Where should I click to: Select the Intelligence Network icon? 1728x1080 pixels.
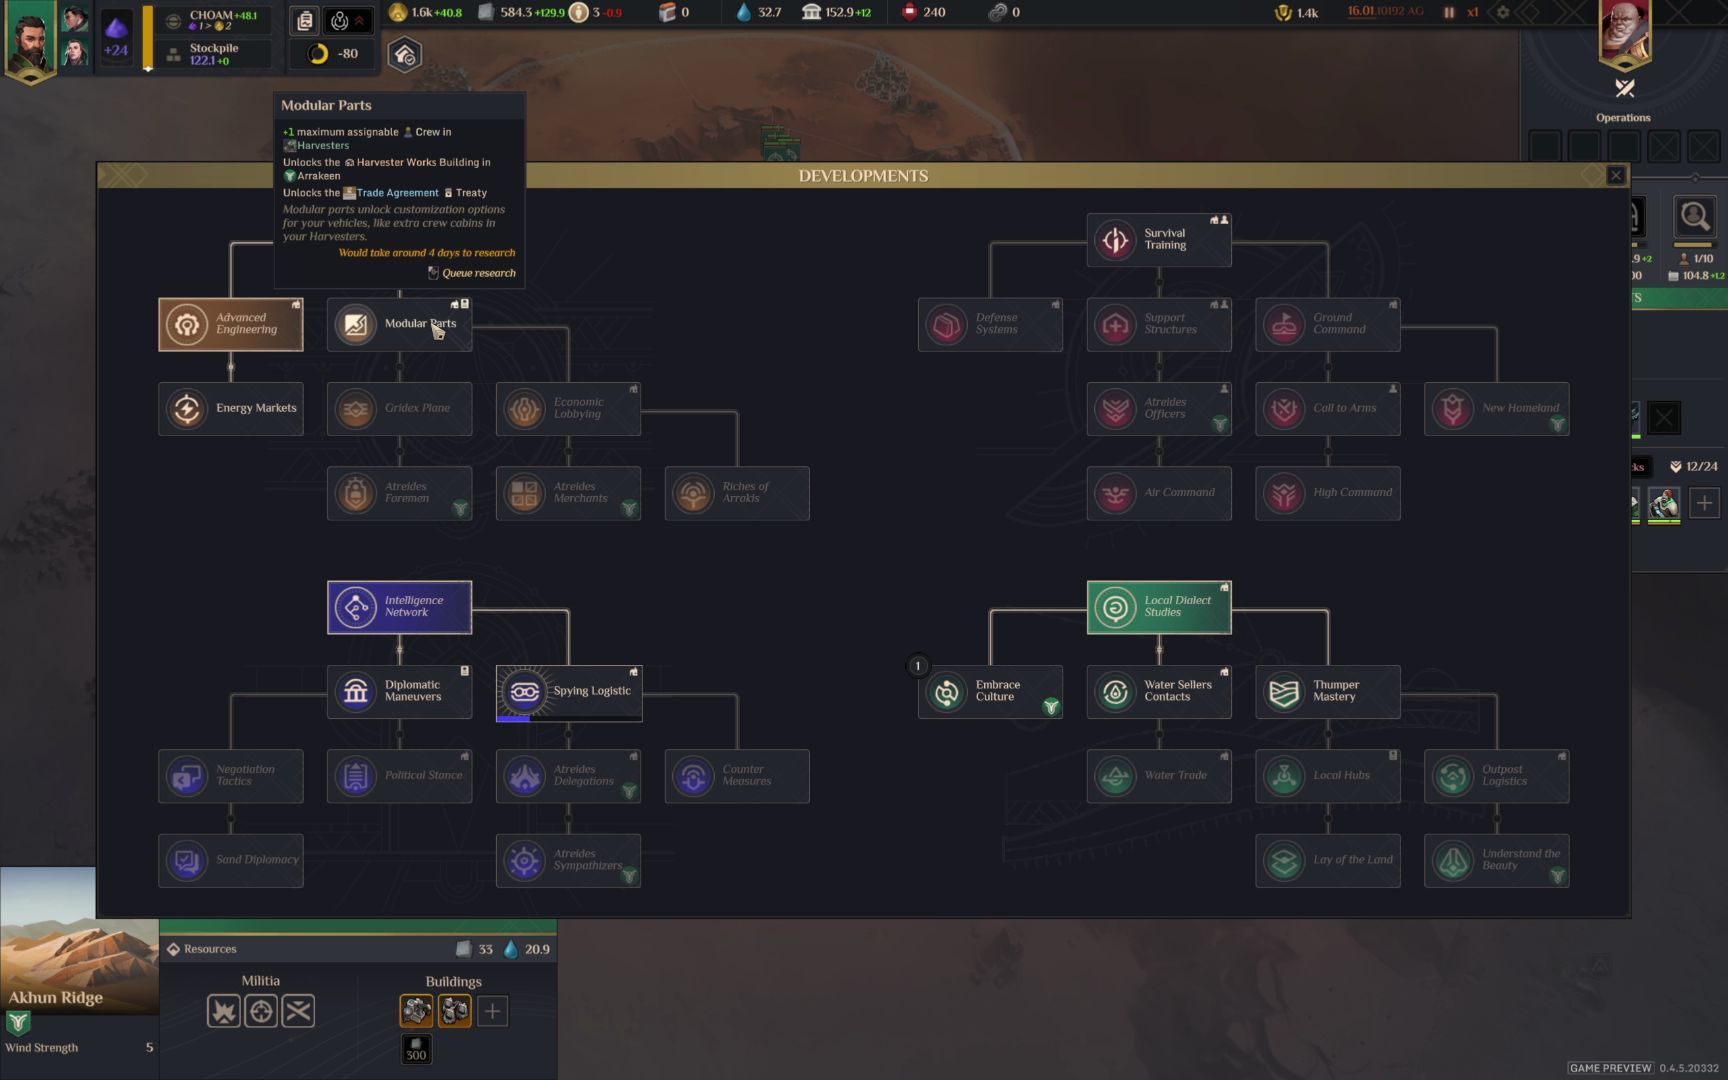pos(355,607)
